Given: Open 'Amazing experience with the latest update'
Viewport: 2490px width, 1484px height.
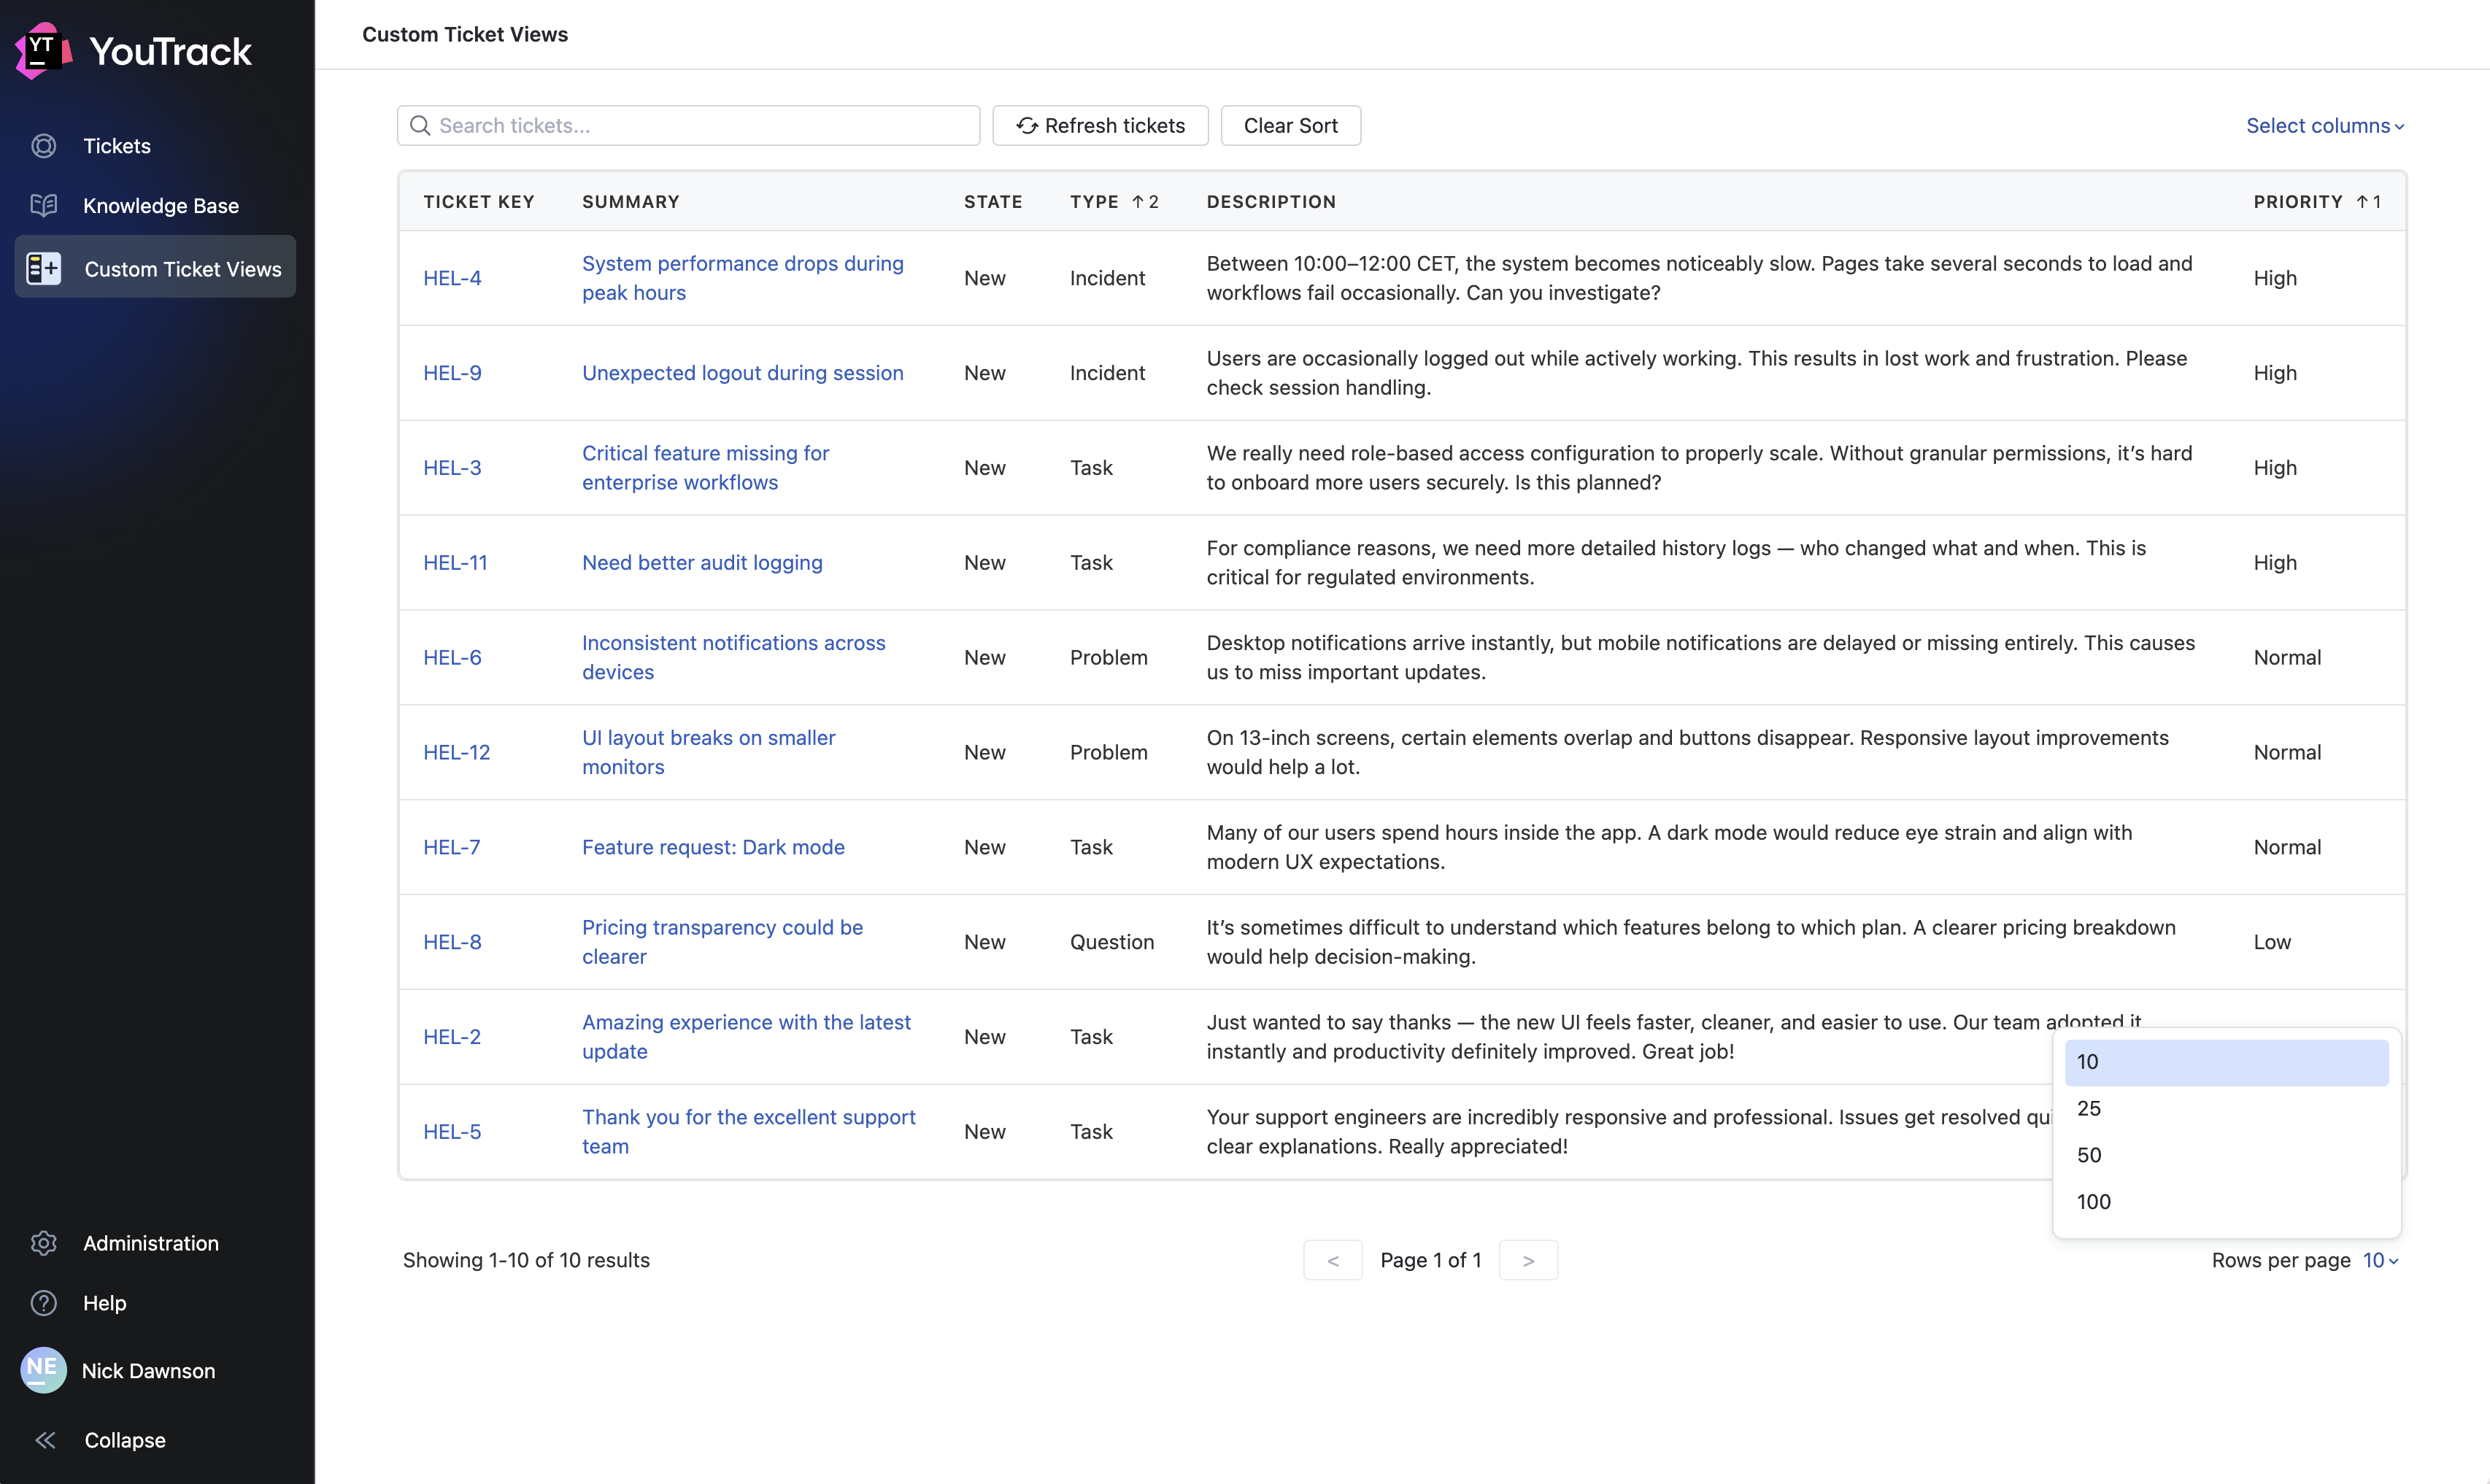Looking at the screenshot, I should tap(746, 1037).
